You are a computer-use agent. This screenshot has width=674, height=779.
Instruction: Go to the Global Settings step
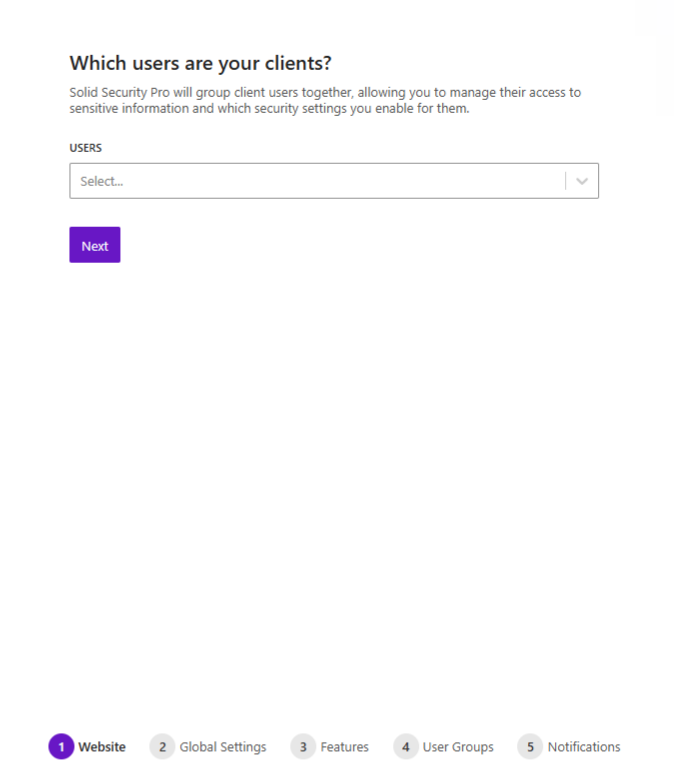point(223,747)
